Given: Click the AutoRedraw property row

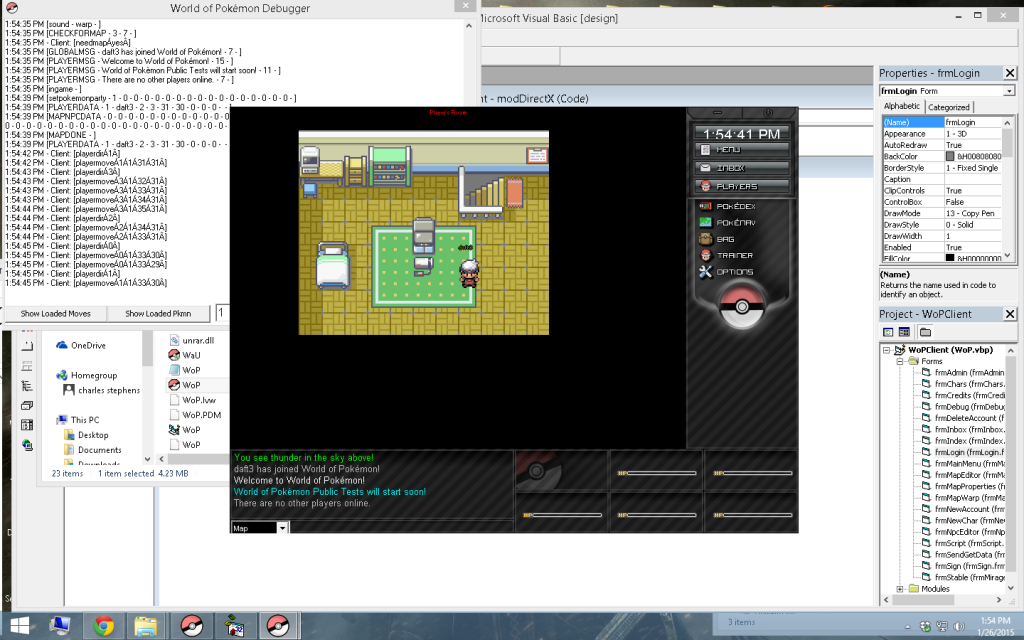Looking at the screenshot, I should point(941,145).
